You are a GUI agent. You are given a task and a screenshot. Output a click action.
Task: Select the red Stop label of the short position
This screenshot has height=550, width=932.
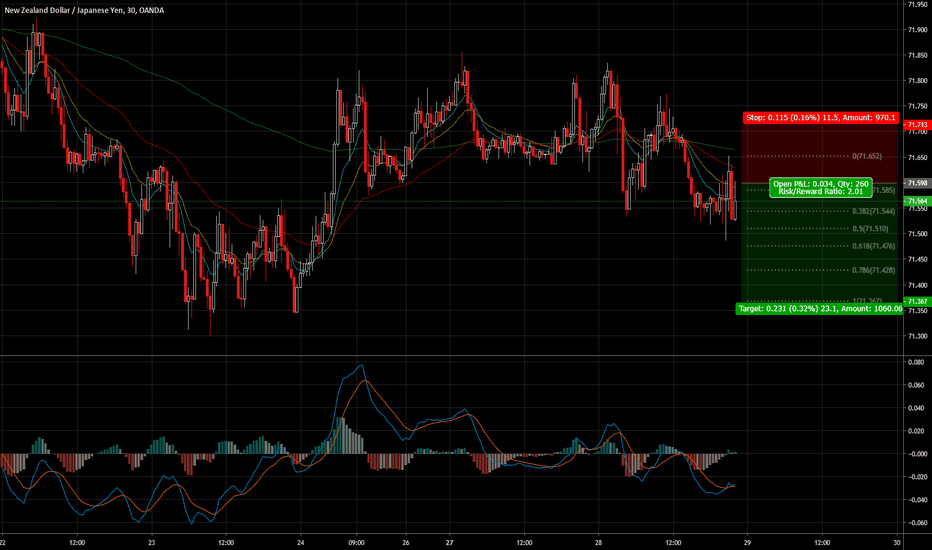820,118
